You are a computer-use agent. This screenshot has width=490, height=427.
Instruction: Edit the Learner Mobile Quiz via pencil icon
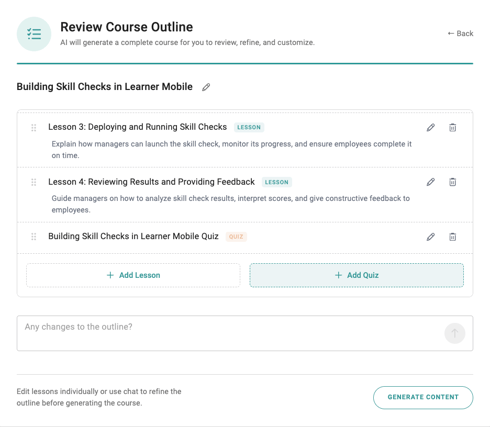pos(431,237)
